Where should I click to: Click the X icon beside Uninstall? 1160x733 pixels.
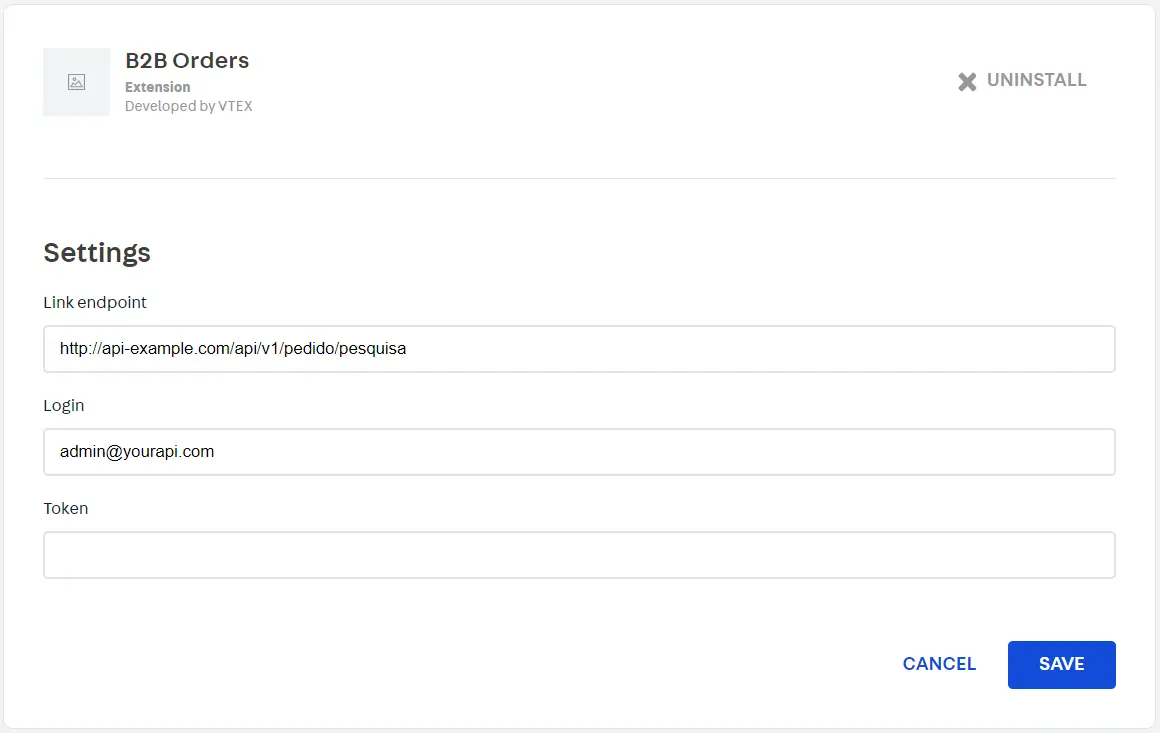coord(967,81)
